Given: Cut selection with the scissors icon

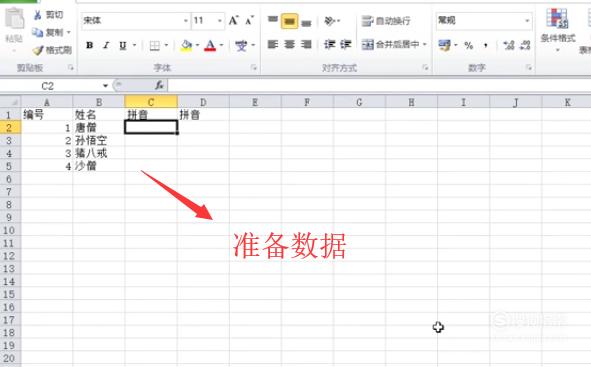Looking at the screenshot, I should 38,15.
